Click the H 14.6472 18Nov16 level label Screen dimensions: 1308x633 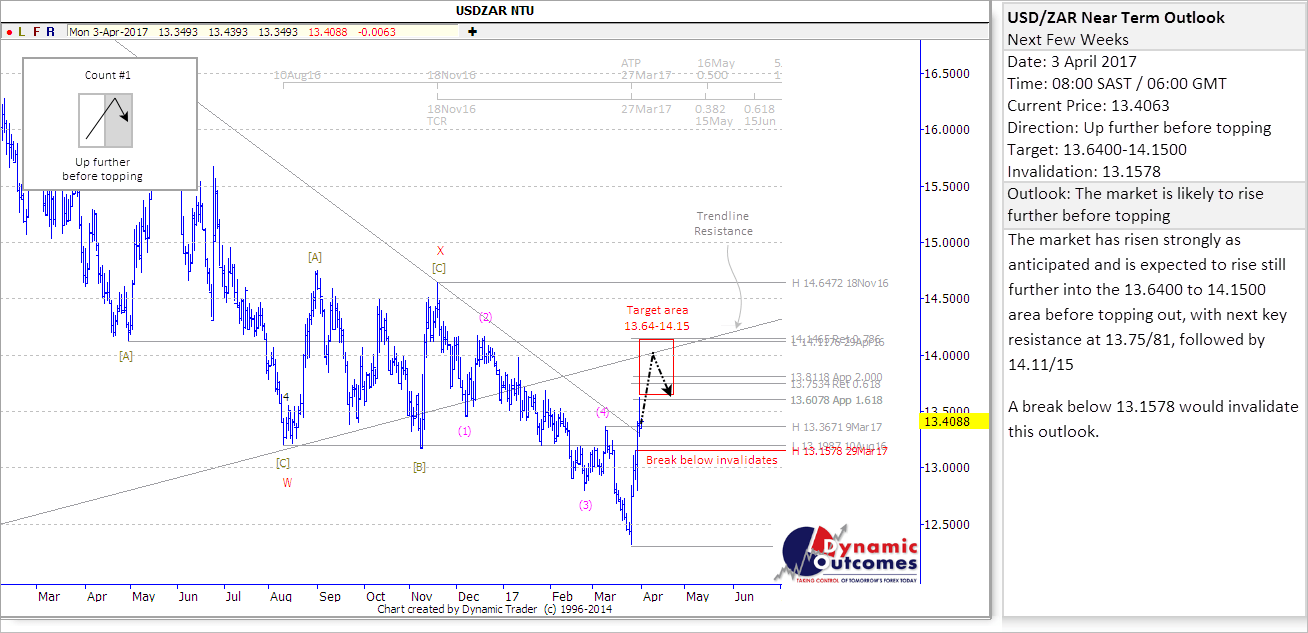point(840,283)
